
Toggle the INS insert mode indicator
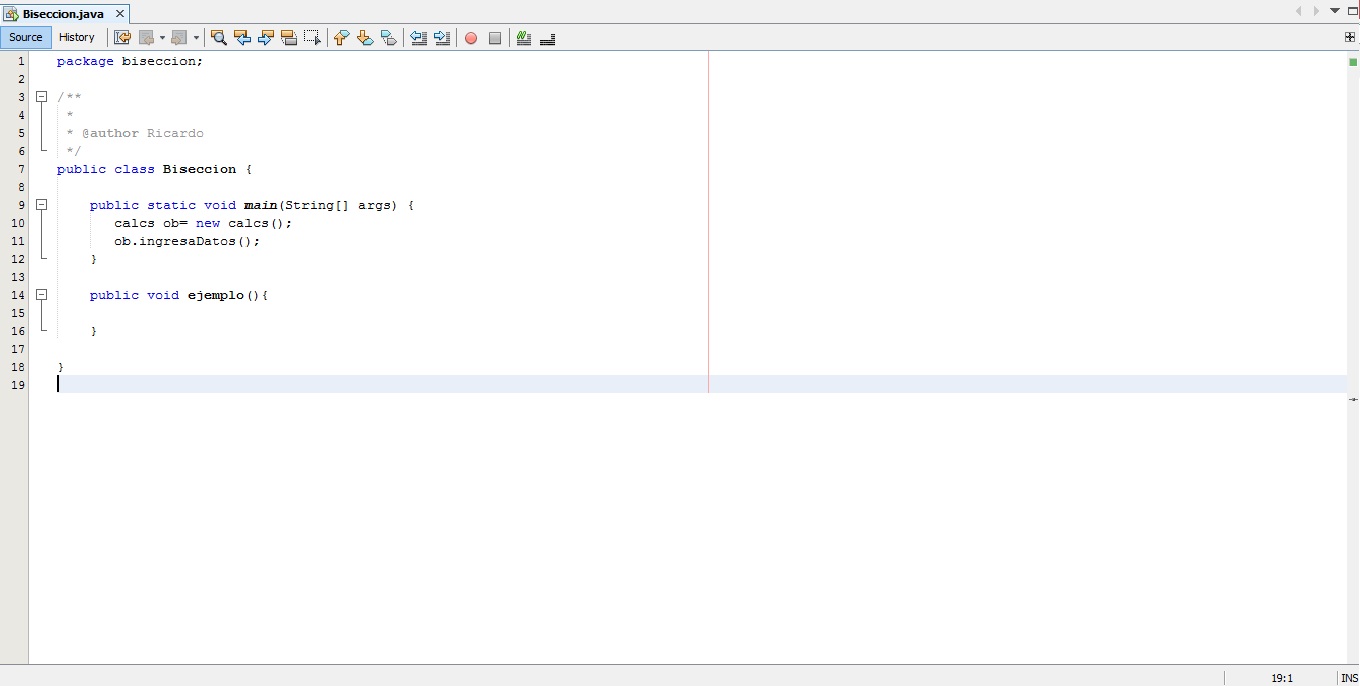[x=1349, y=678]
